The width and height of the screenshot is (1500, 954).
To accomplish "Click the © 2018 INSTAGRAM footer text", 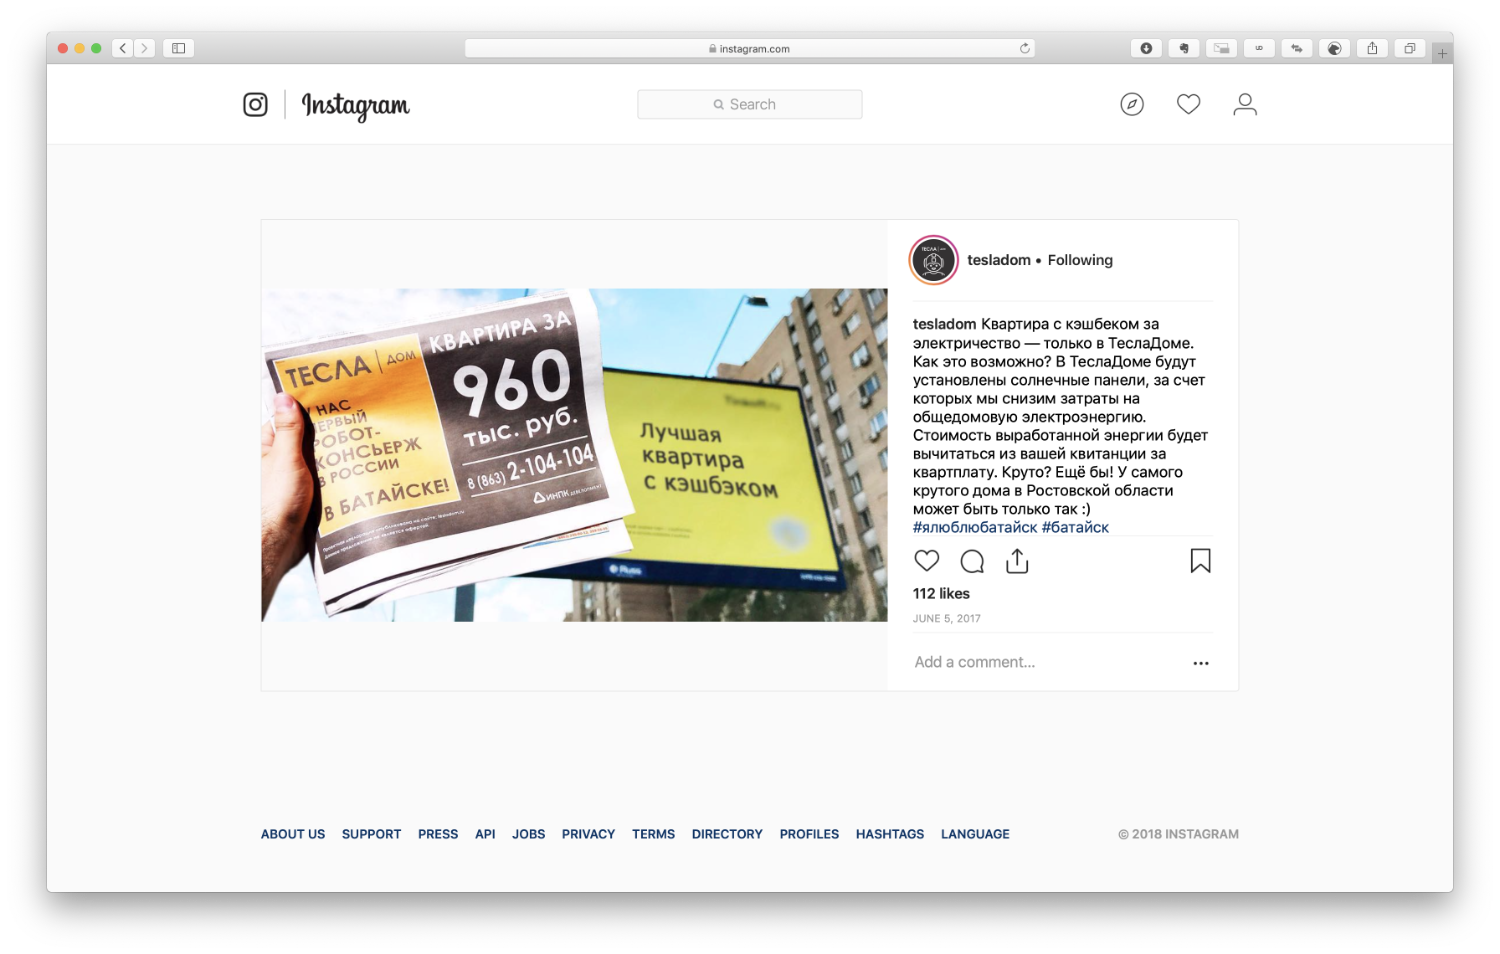I will pyautogui.click(x=1178, y=834).
